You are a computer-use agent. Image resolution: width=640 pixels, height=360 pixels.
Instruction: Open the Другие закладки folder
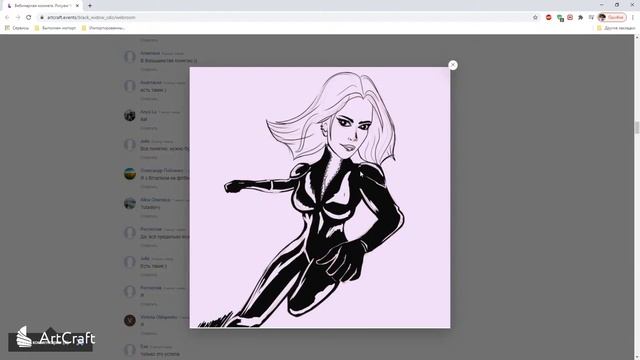616,28
